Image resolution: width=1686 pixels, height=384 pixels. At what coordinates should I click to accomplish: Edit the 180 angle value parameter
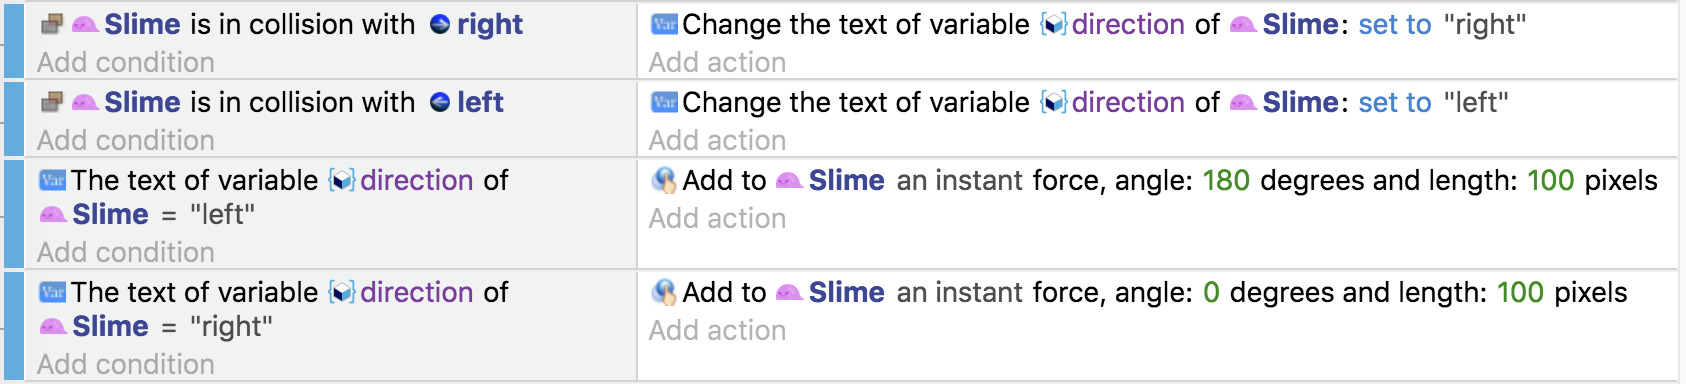[x=1226, y=180]
